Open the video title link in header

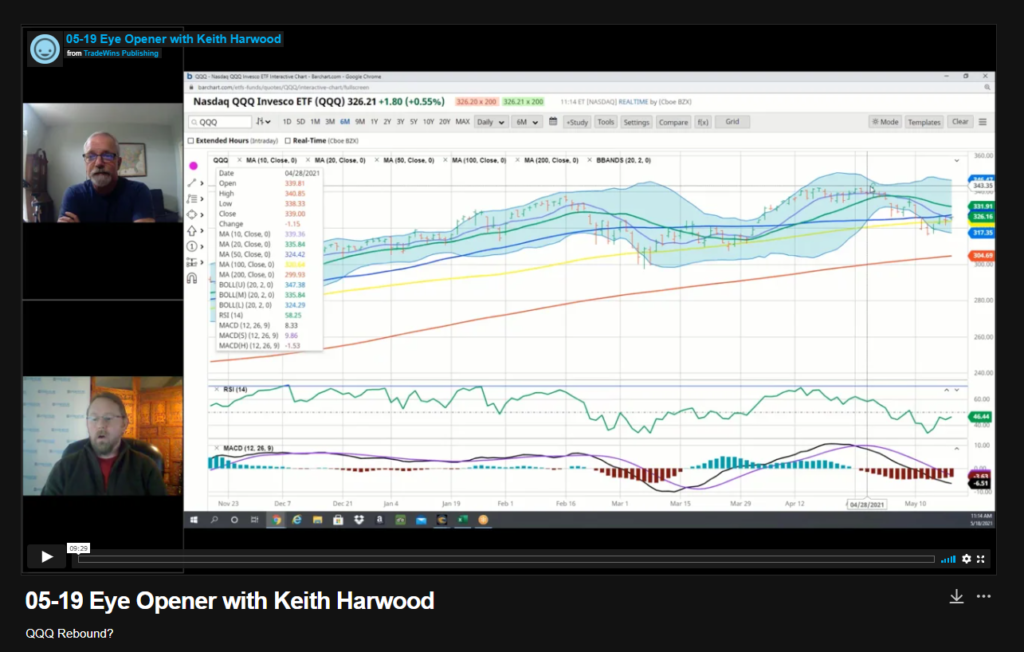[173, 39]
